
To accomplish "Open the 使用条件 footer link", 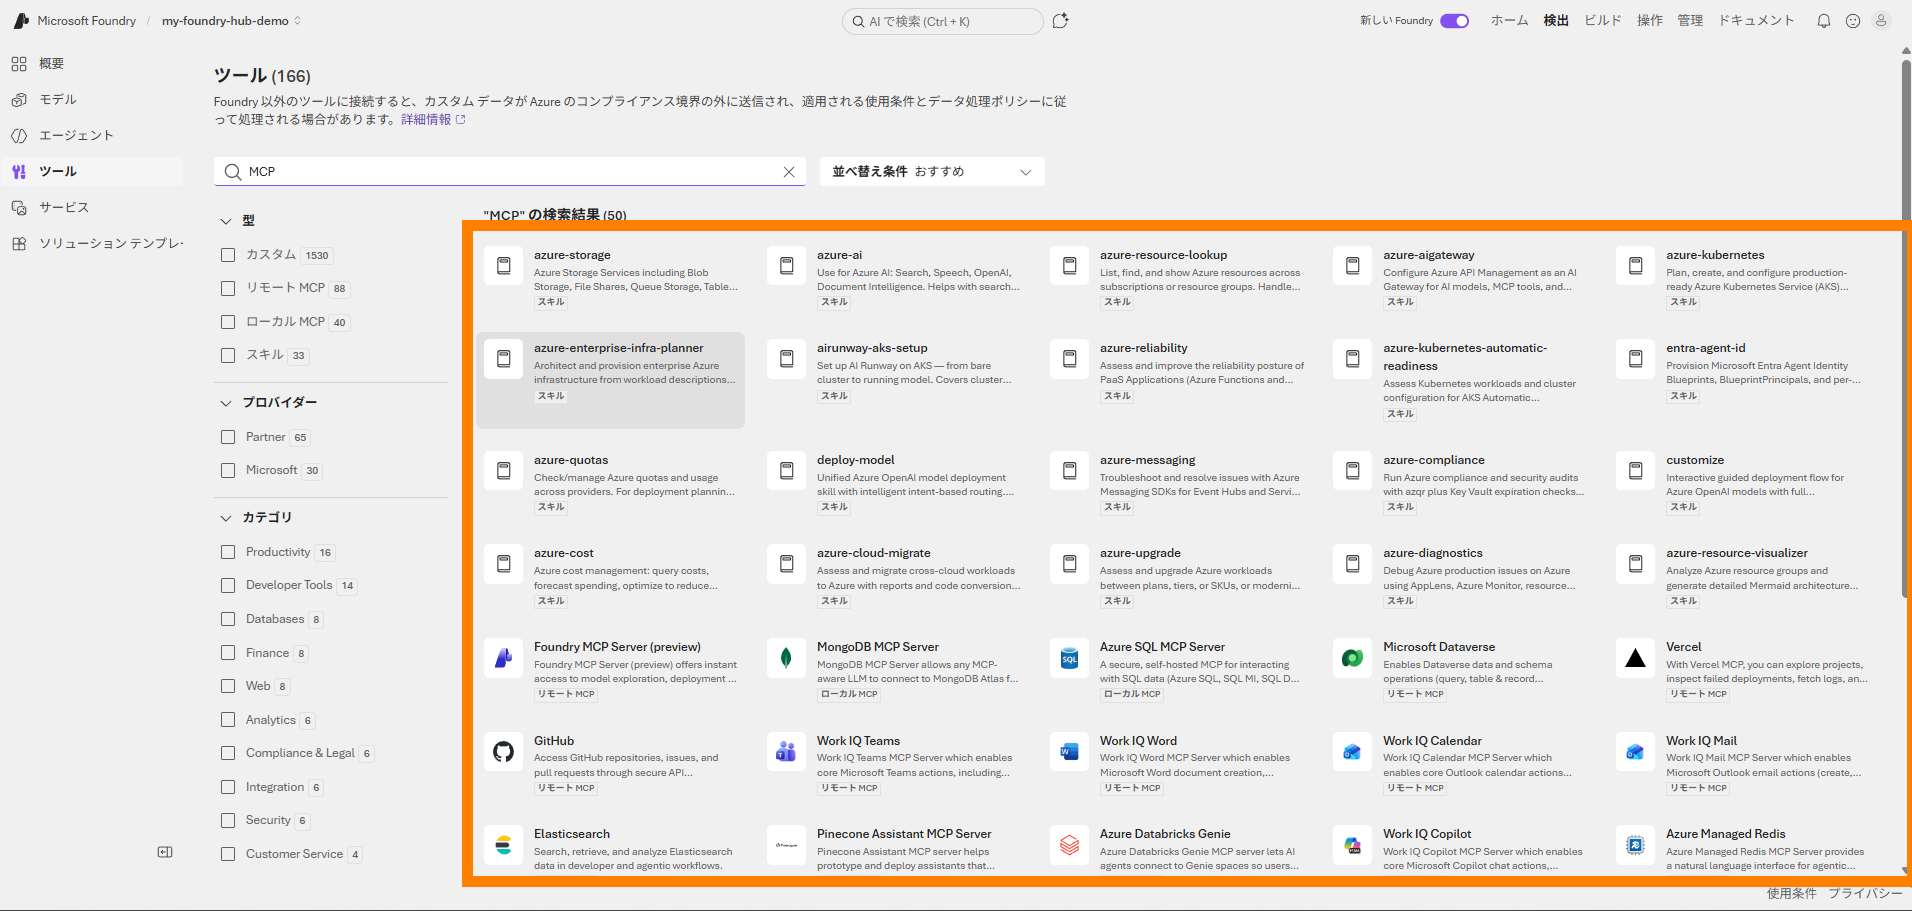I will [x=1791, y=893].
